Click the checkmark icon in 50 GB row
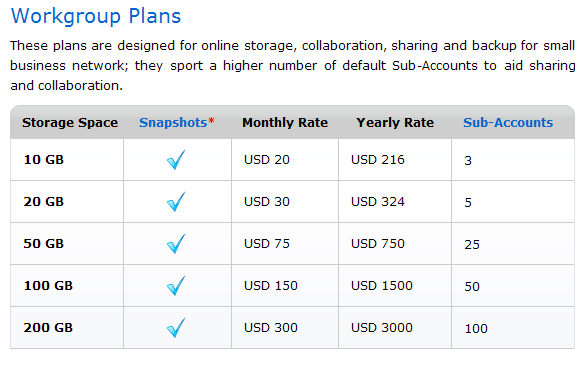Screen dimensions: 588x368 (x=176, y=243)
